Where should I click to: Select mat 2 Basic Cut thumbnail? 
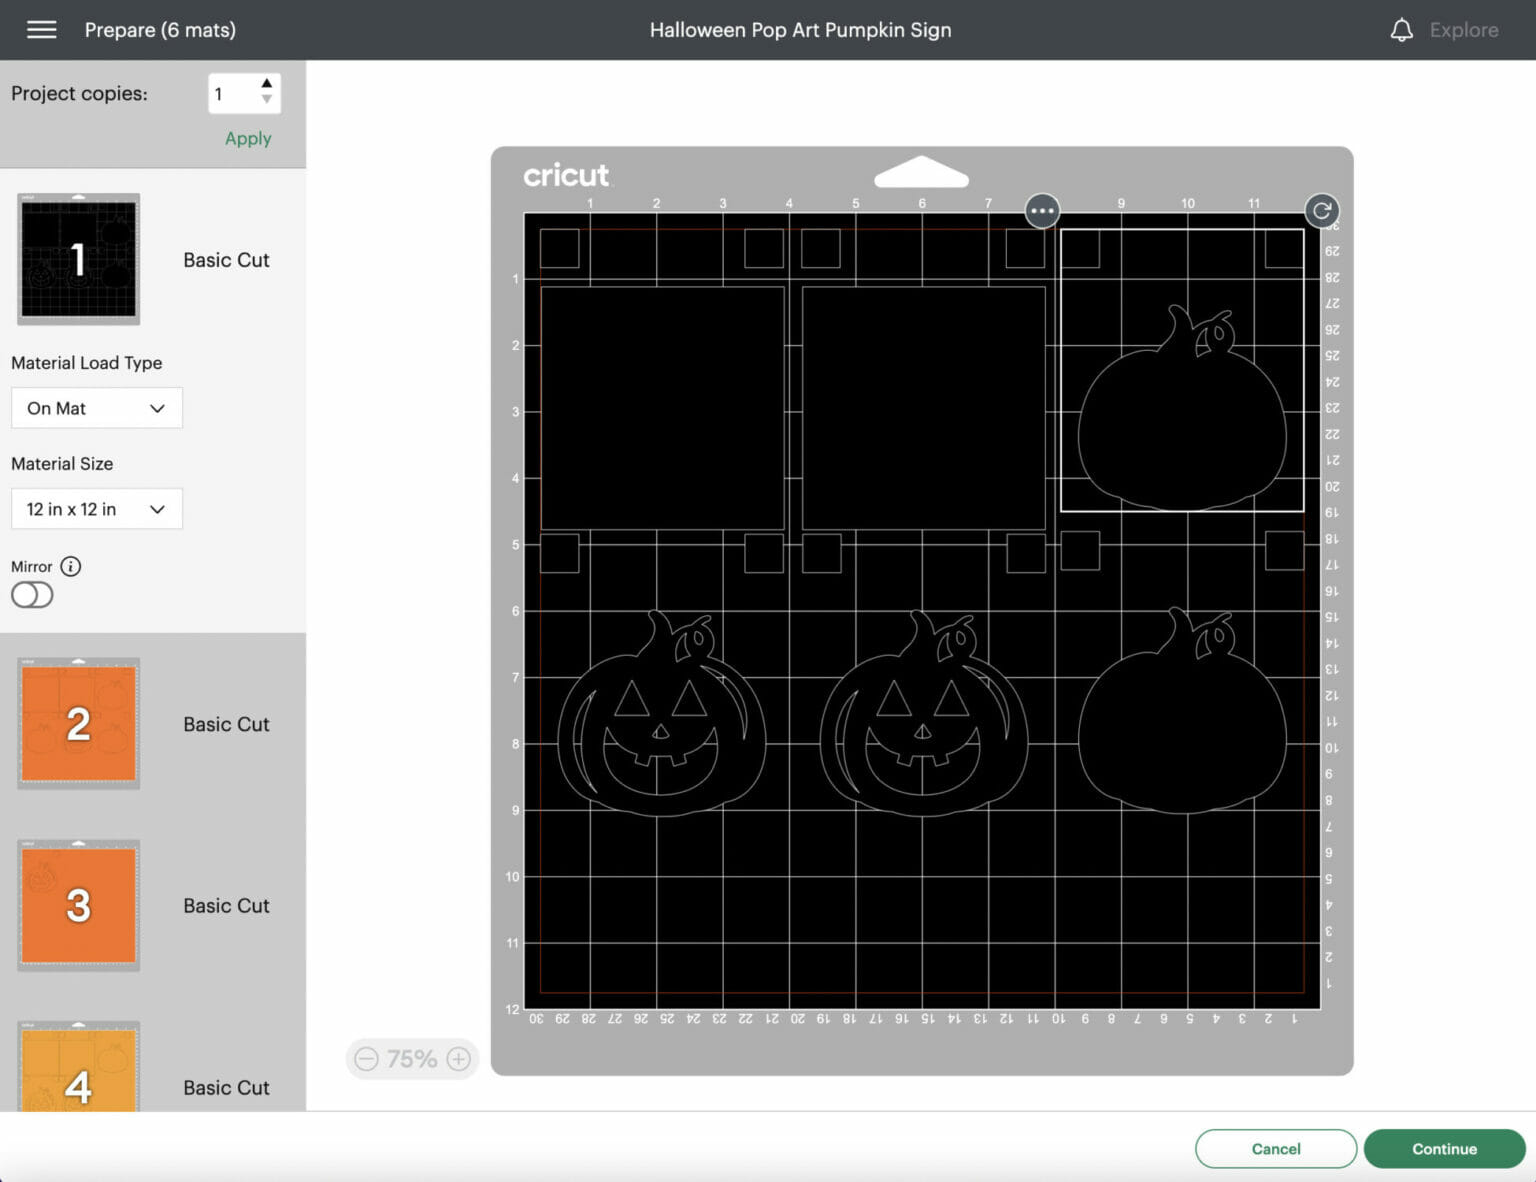pos(78,724)
